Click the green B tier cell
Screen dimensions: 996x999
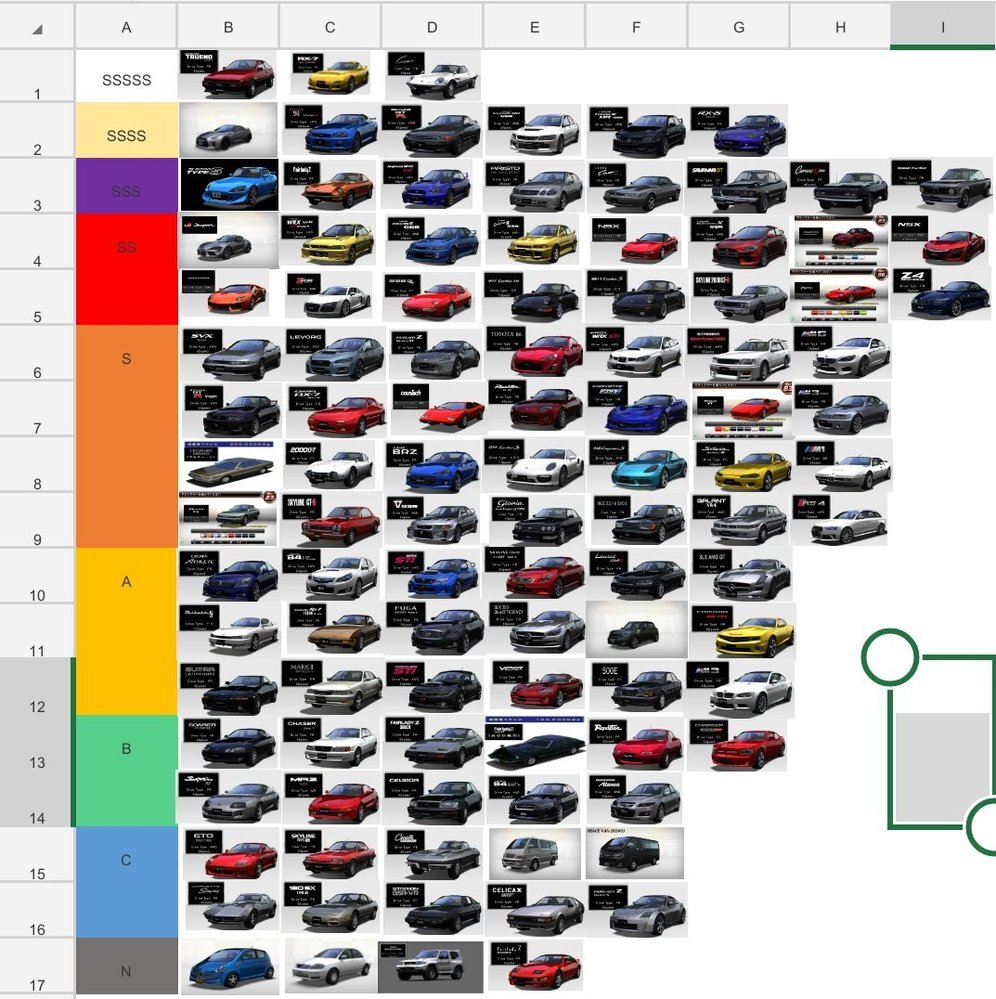click(126, 770)
